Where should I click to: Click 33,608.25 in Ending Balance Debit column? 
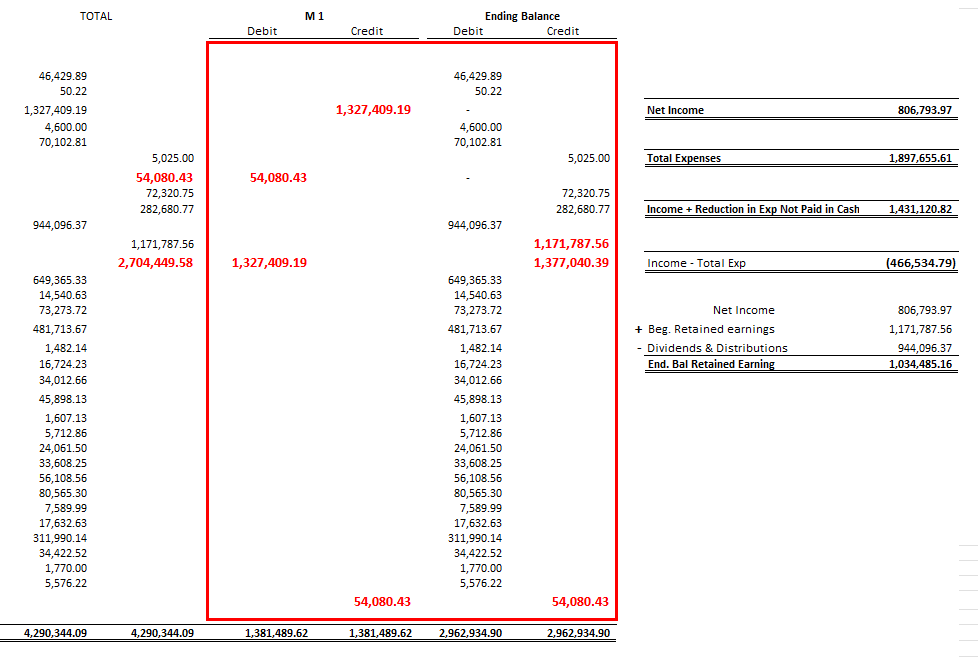click(x=478, y=463)
